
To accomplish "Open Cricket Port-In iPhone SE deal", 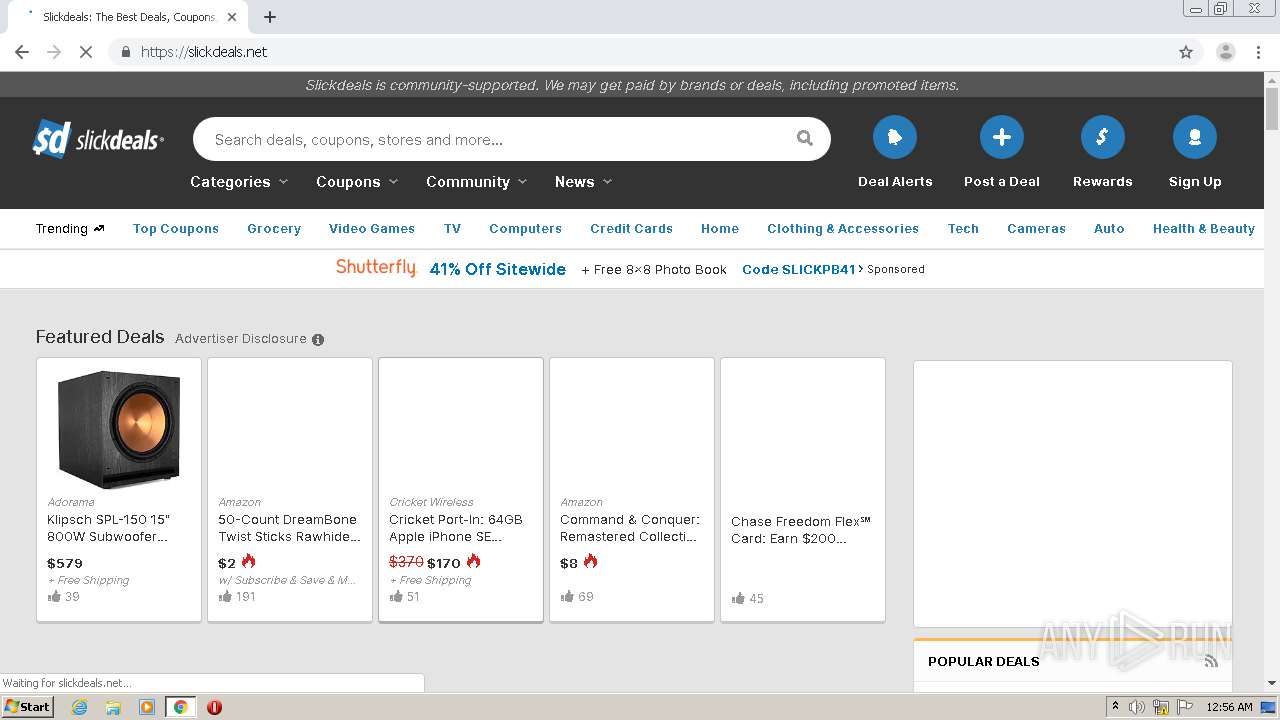I will pyautogui.click(x=456, y=528).
